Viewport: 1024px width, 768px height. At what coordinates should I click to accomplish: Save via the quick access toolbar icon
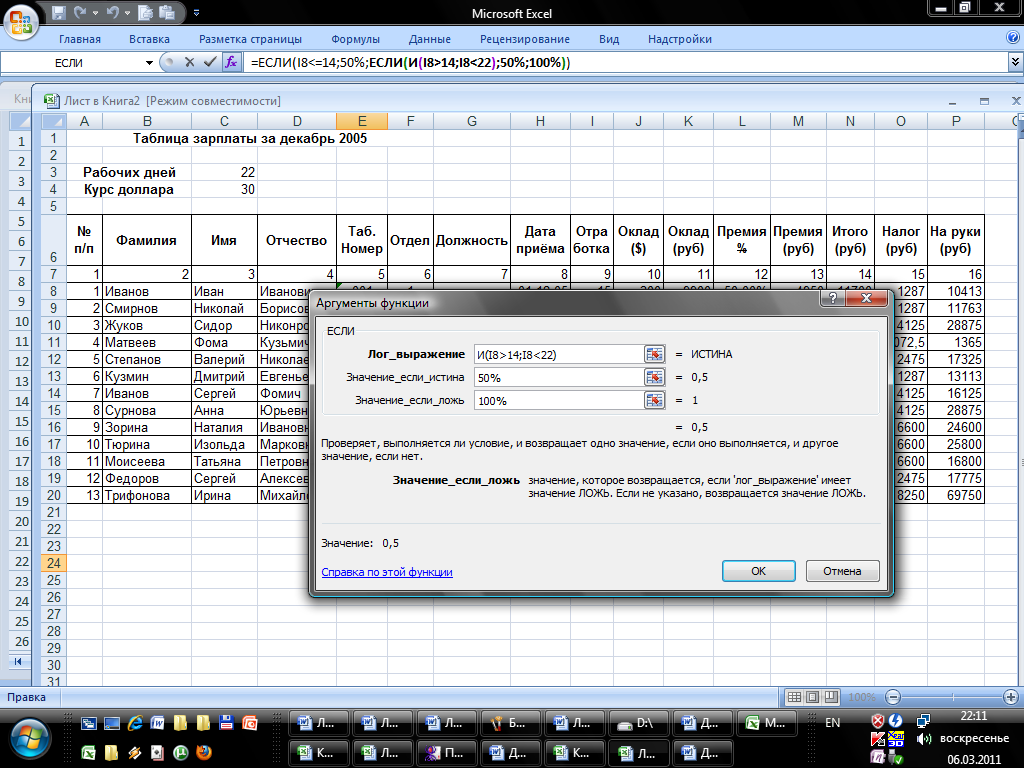tap(58, 12)
